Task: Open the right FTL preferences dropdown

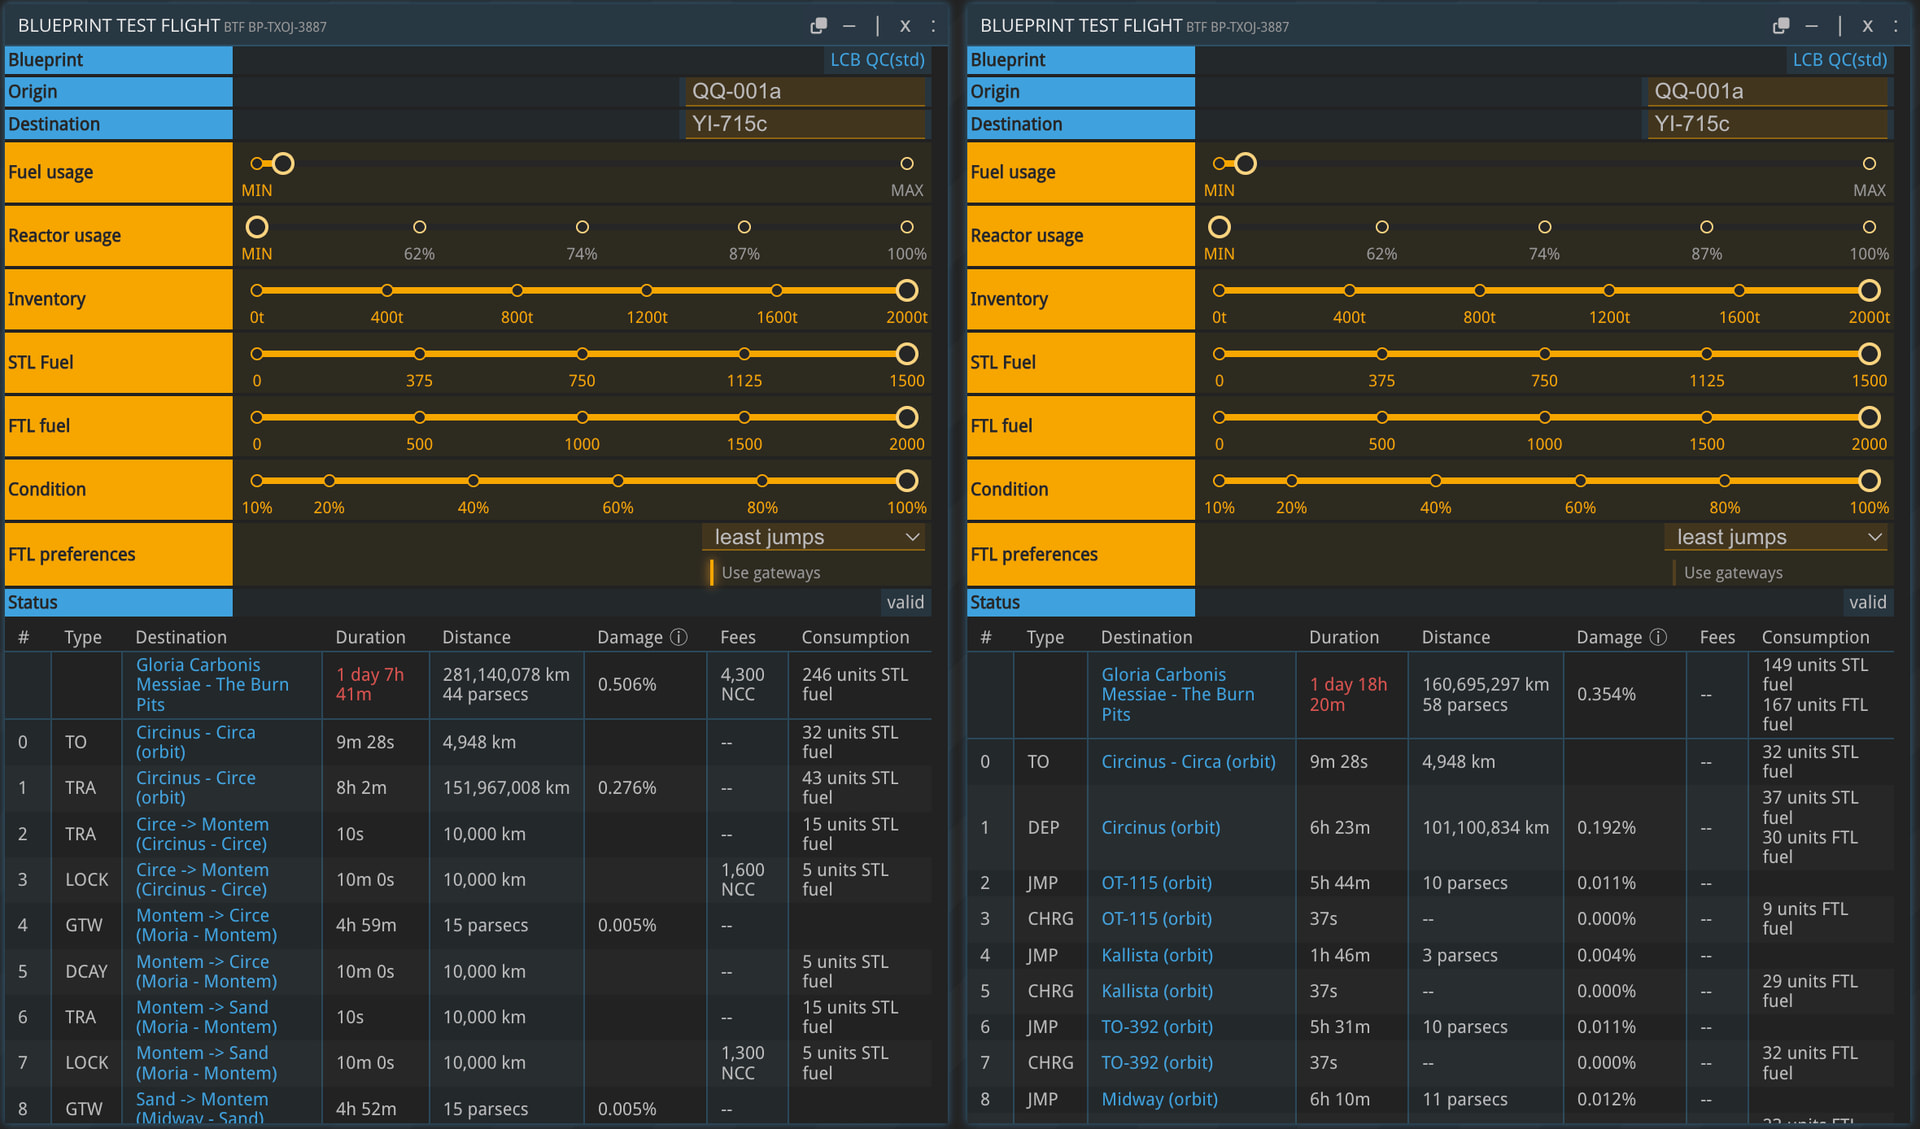Action: pos(1777,537)
